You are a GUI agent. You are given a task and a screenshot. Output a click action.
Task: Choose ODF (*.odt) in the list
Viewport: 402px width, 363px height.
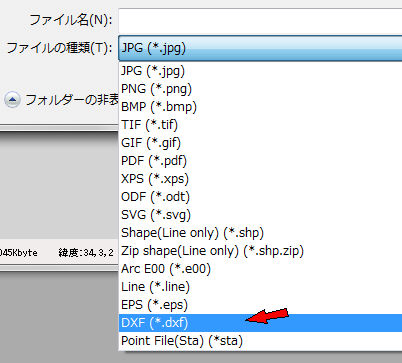[x=260, y=197]
